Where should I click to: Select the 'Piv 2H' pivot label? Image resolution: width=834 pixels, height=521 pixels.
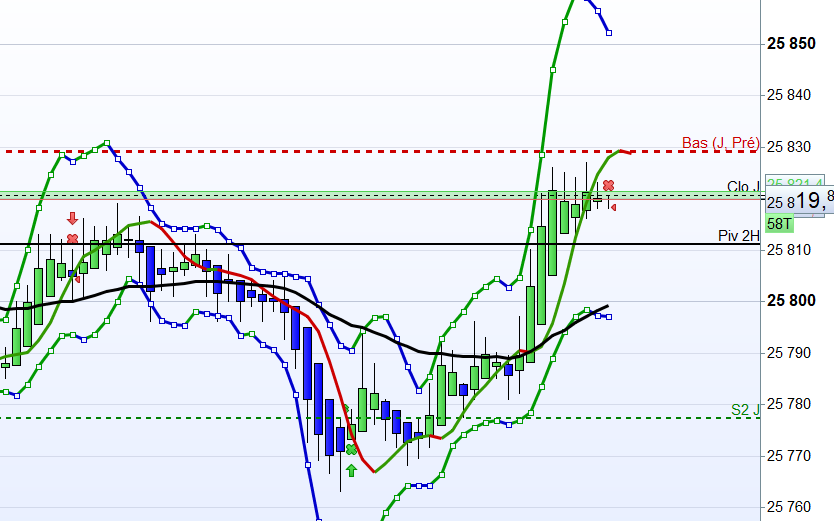tap(739, 236)
